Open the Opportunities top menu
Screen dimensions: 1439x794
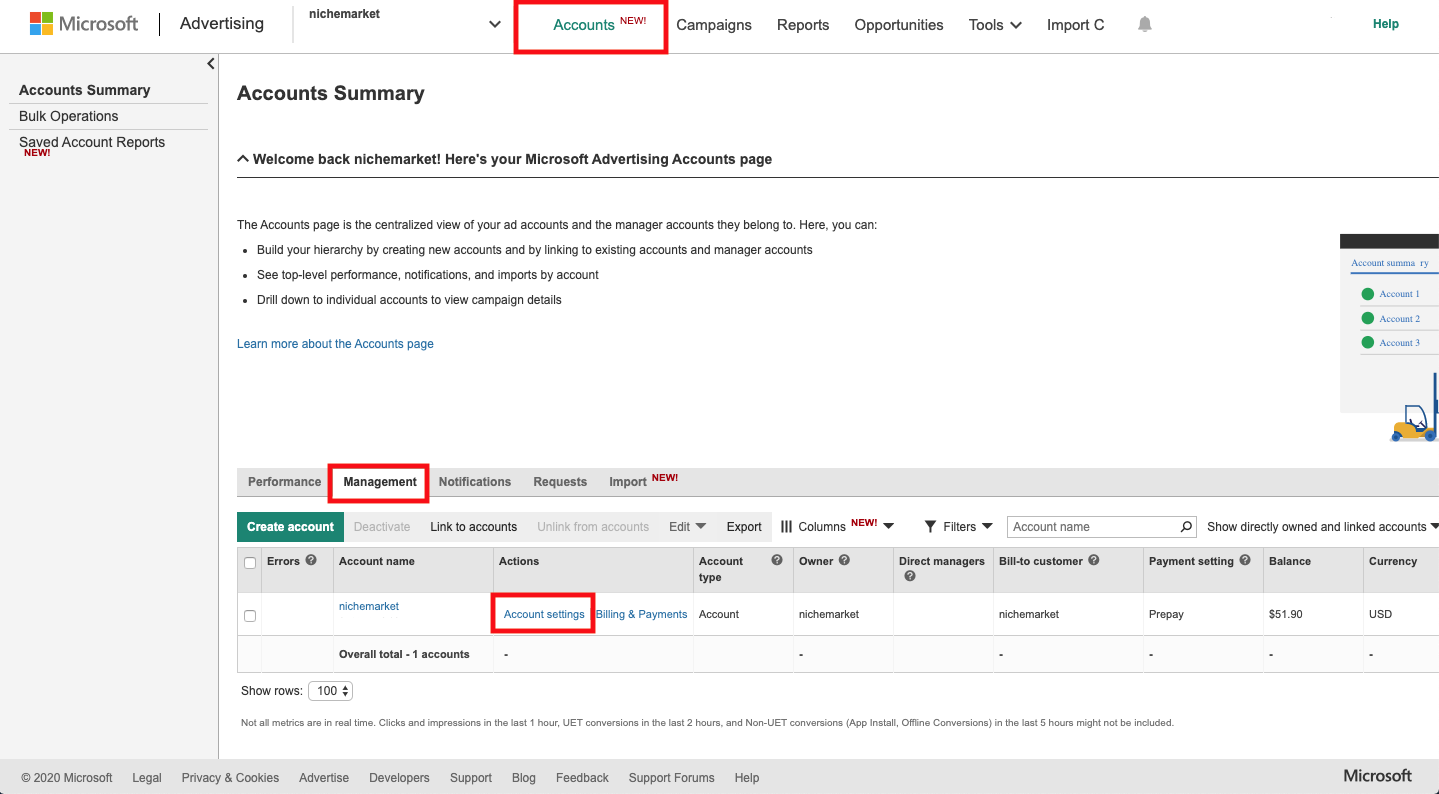point(899,25)
